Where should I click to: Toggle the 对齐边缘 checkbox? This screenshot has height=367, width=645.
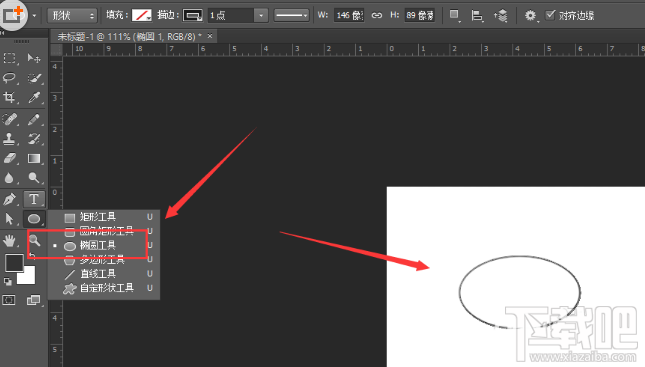[550, 15]
